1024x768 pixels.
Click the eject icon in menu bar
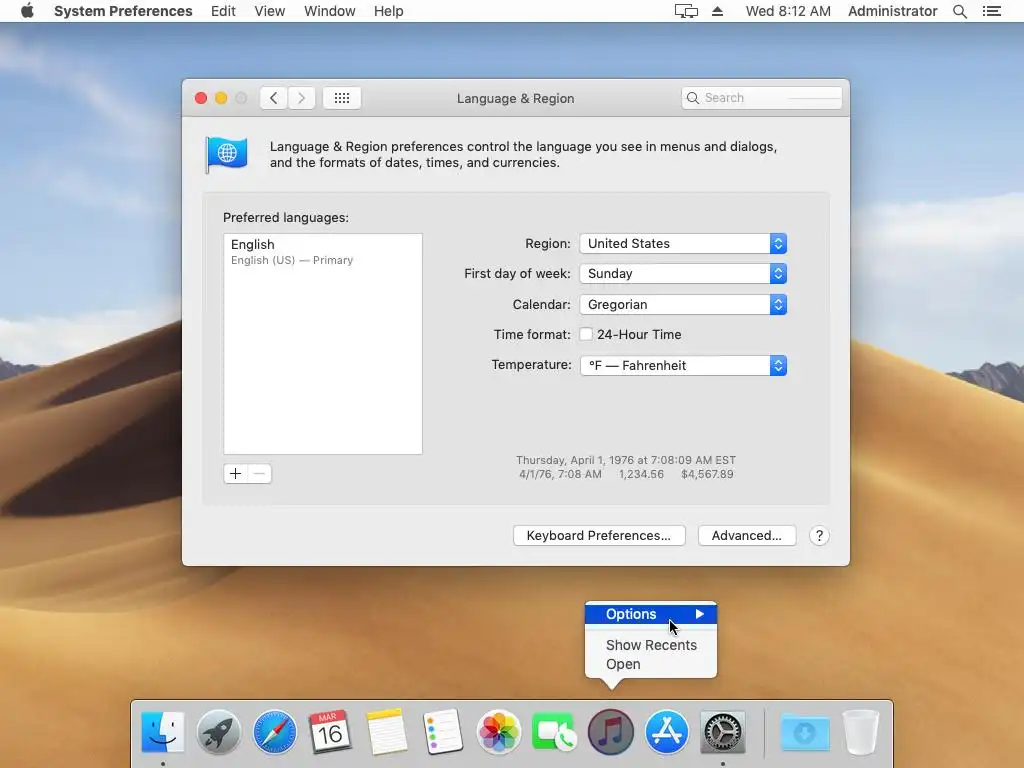[x=717, y=11]
